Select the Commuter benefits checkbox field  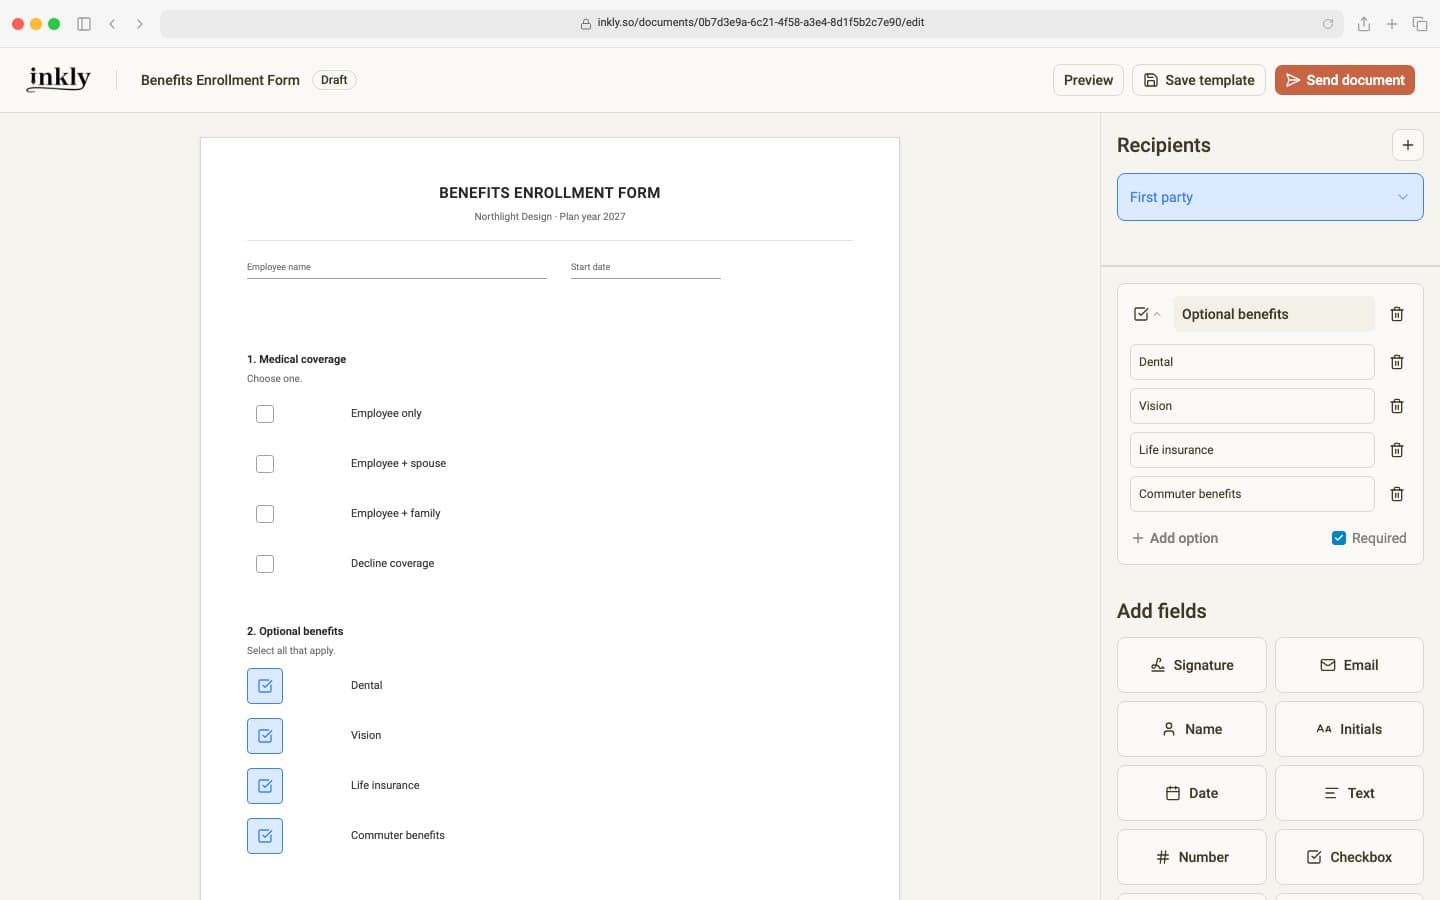tap(265, 836)
